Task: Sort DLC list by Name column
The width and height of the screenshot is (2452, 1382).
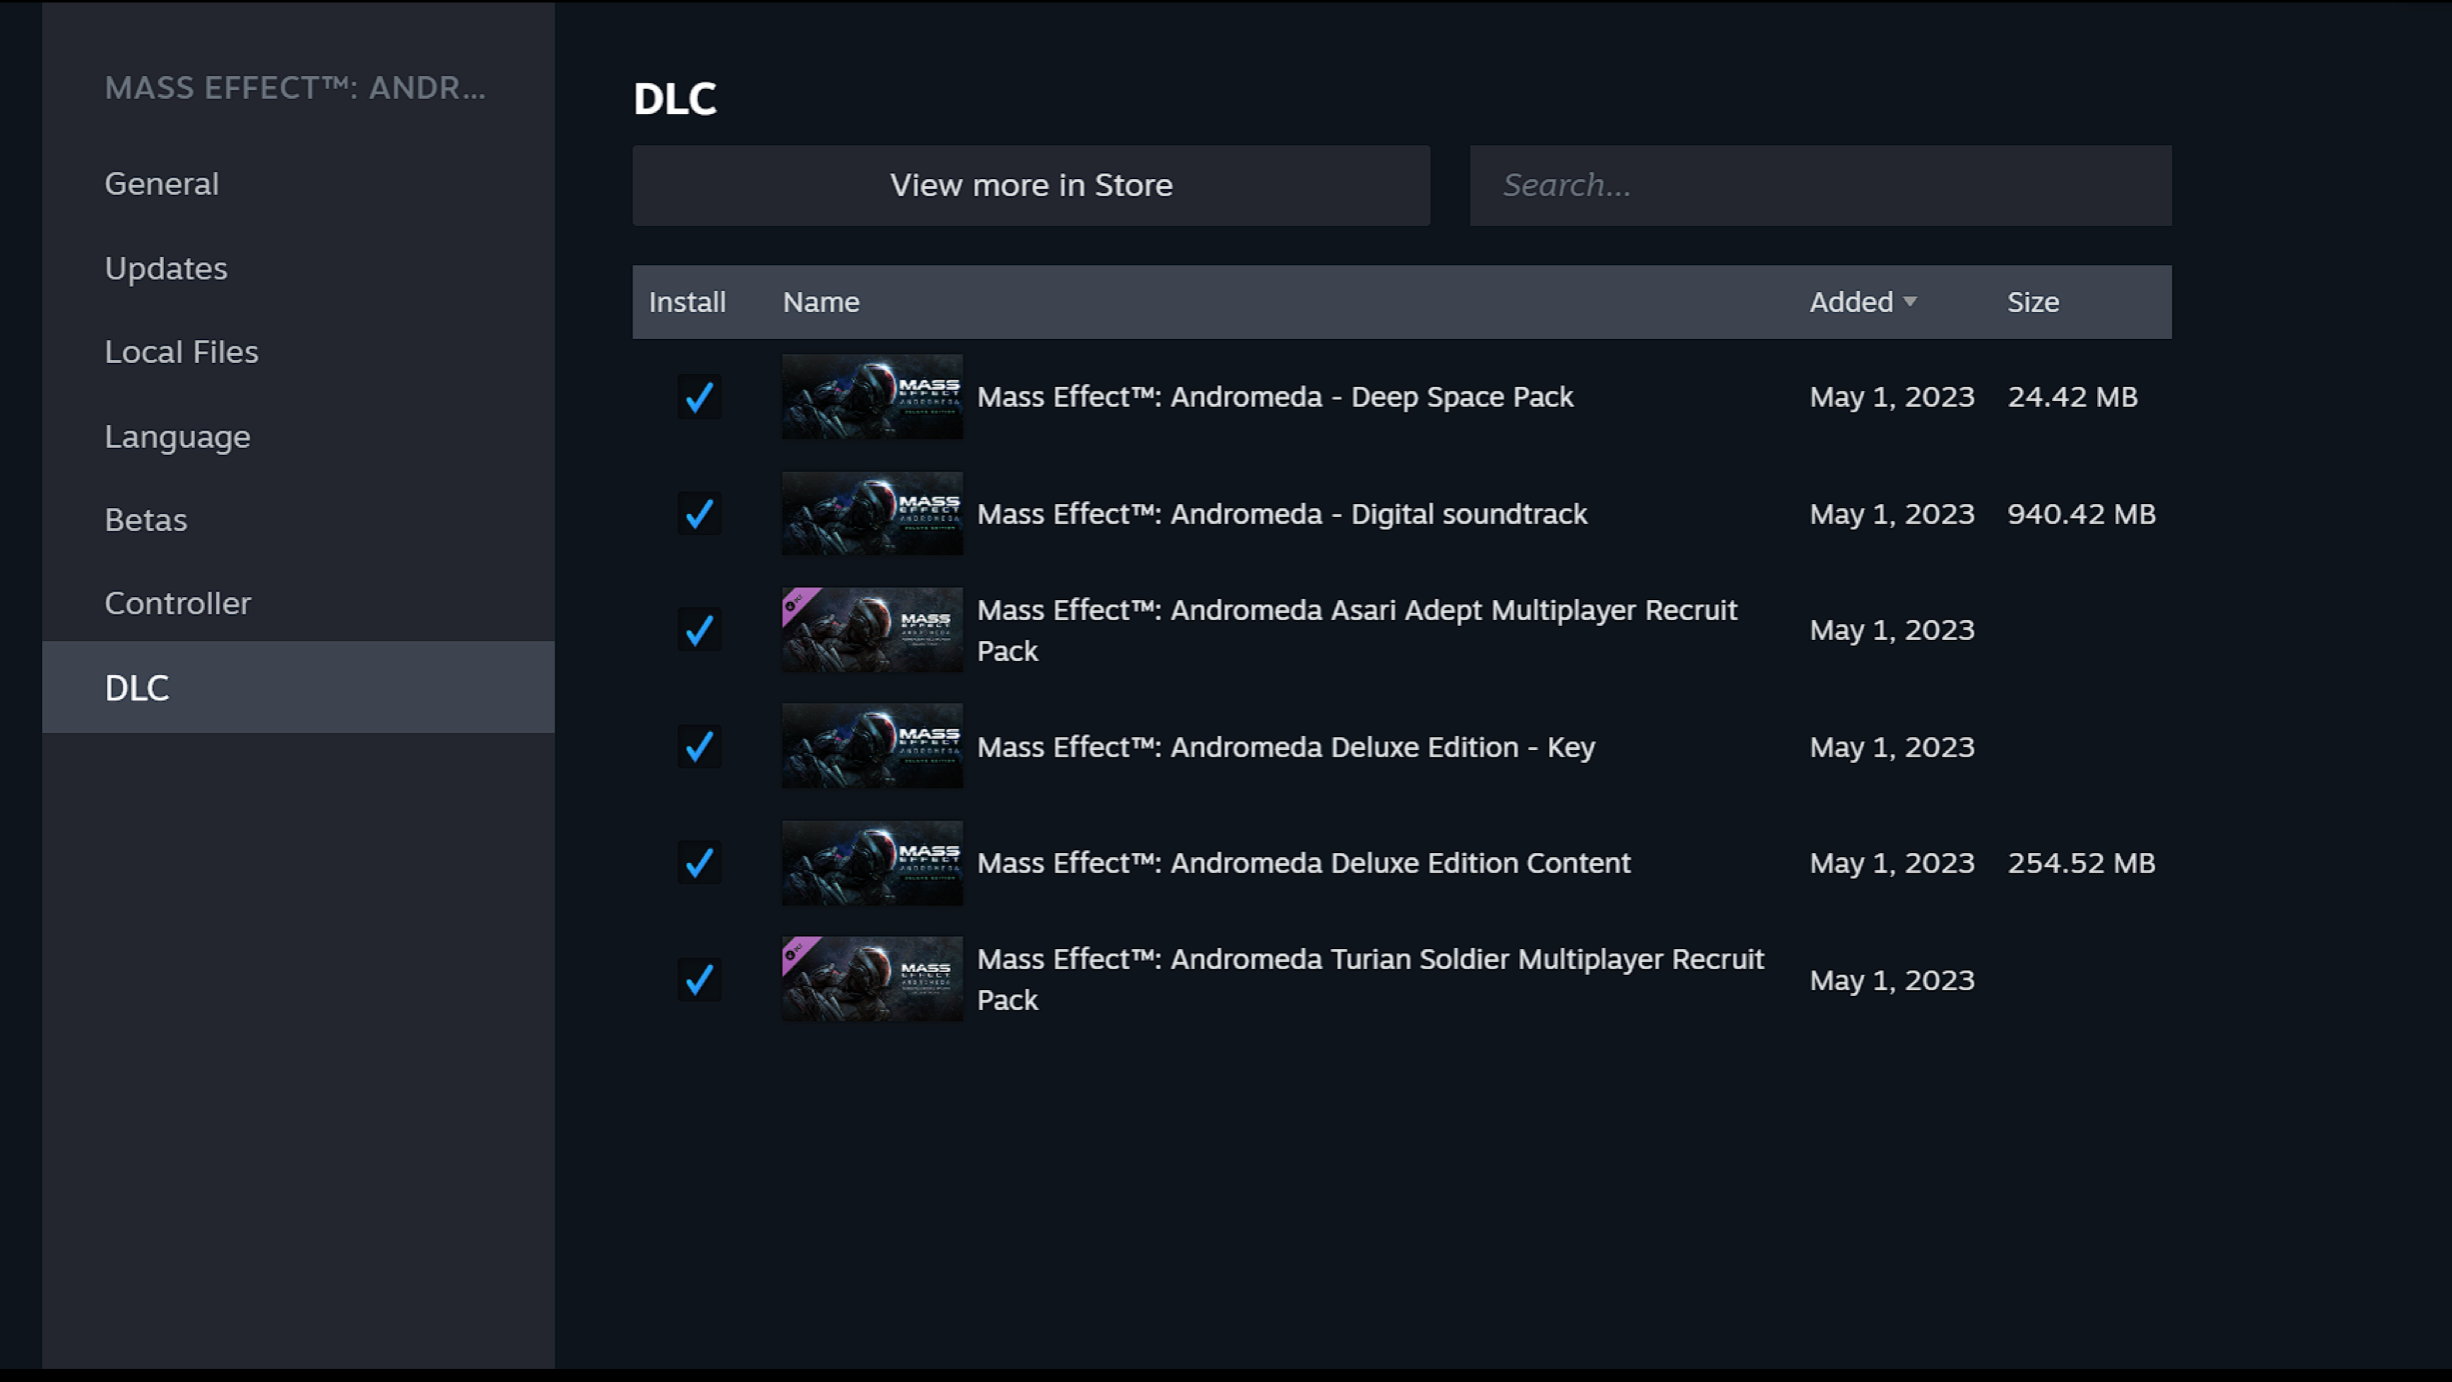Action: [820, 302]
